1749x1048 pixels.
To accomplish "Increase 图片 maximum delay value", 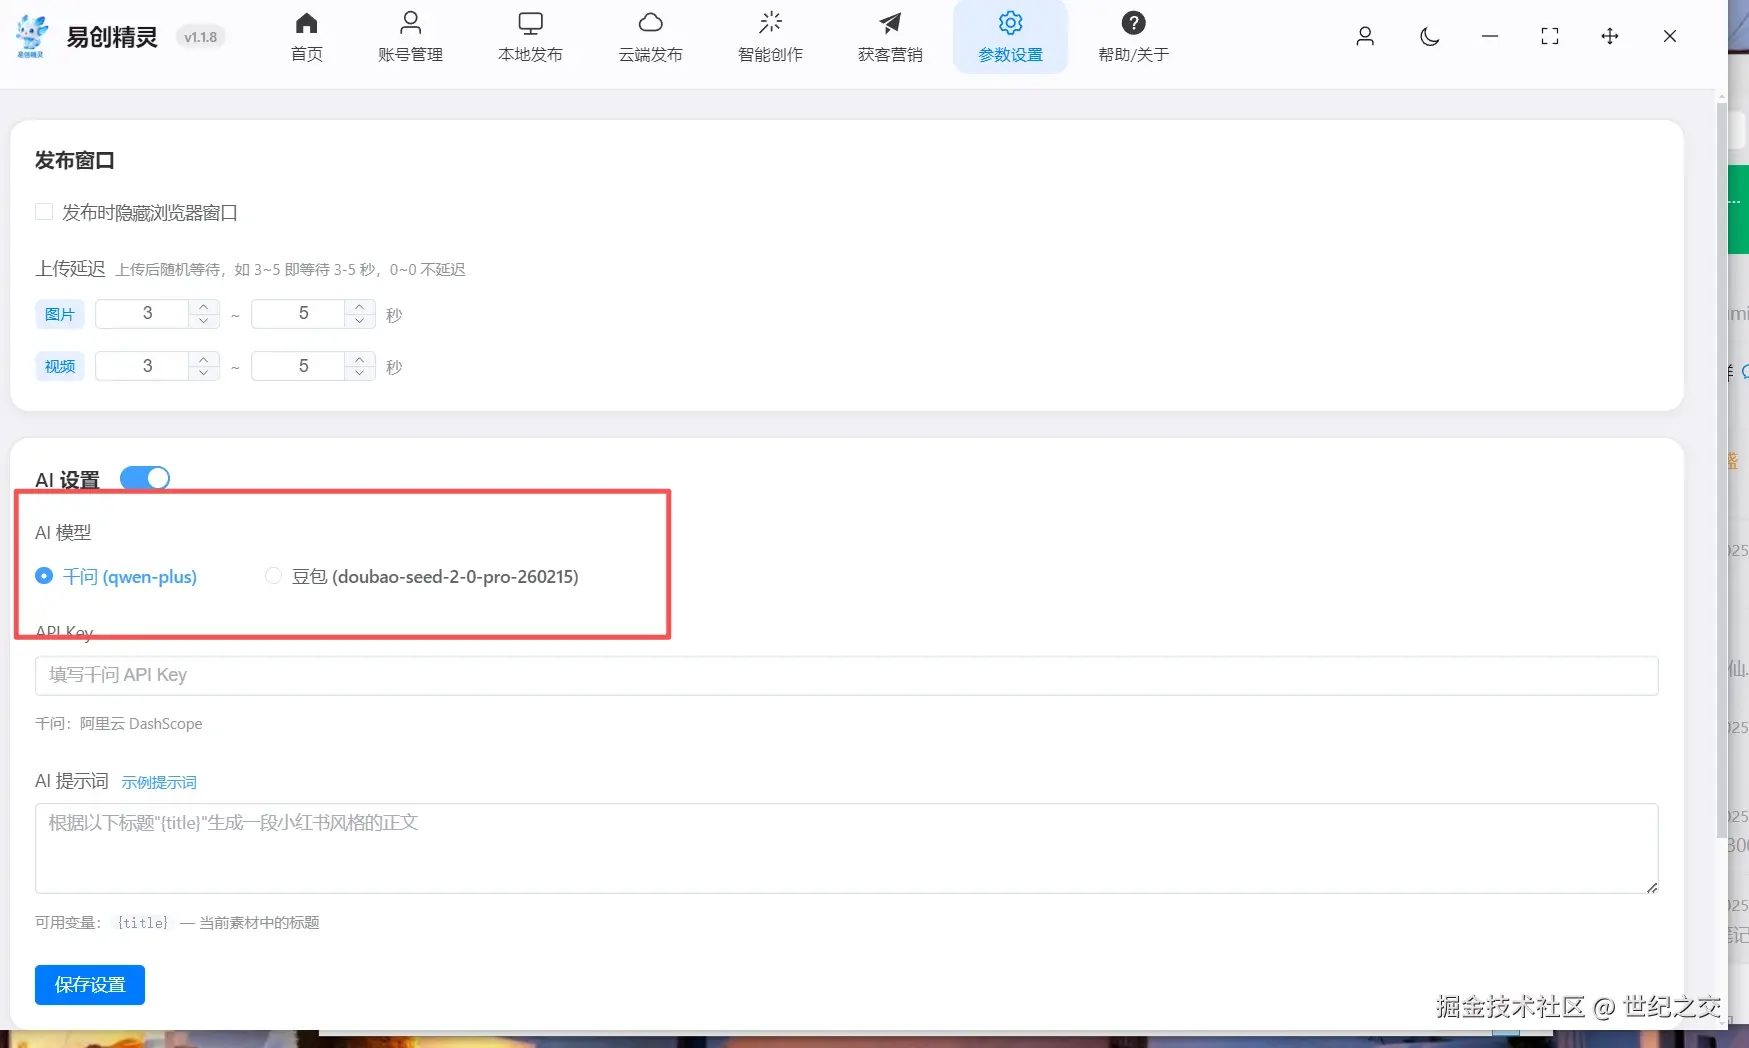I will [x=360, y=306].
